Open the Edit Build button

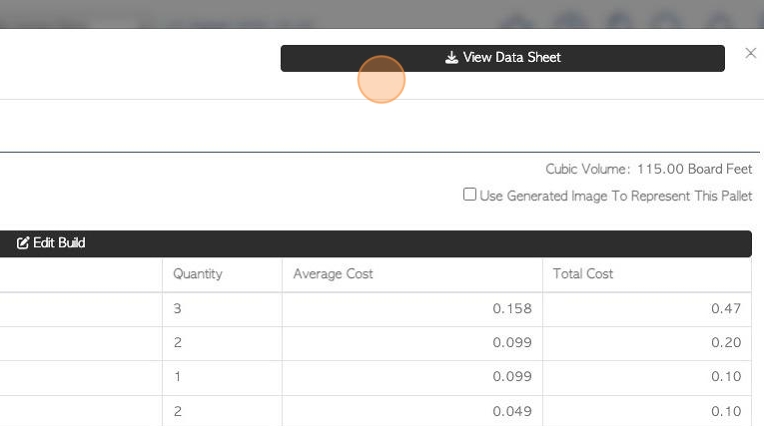point(375,243)
